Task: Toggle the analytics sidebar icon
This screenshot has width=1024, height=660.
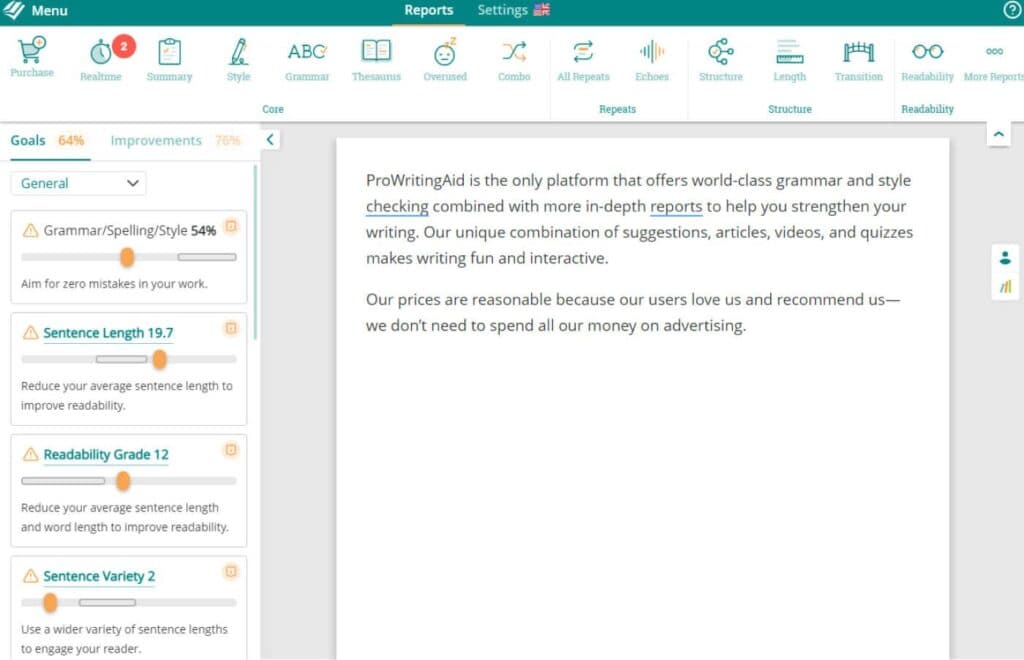Action: click(1005, 287)
